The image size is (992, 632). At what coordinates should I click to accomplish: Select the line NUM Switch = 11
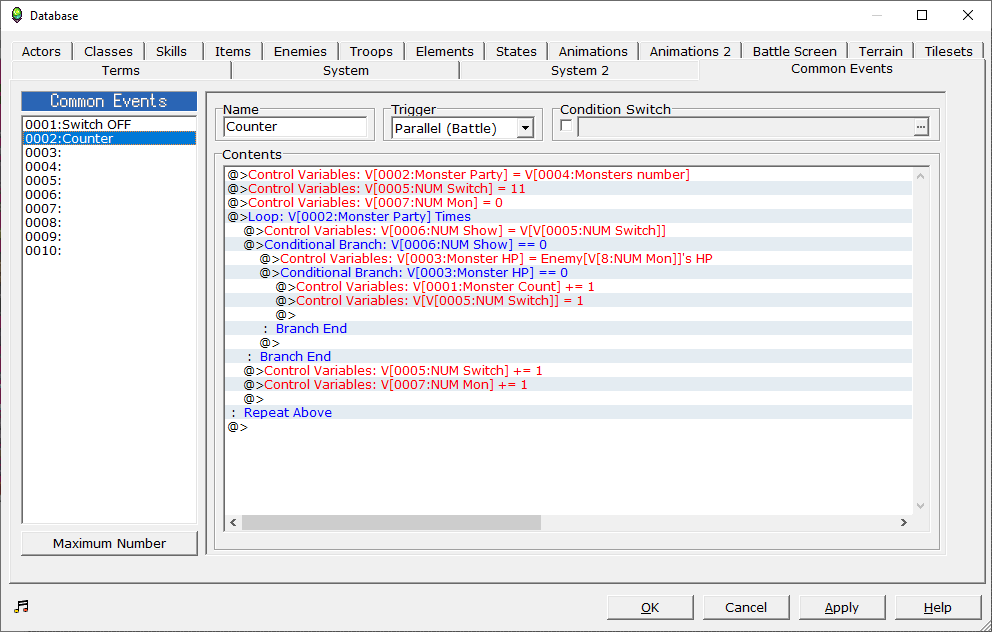(569, 189)
